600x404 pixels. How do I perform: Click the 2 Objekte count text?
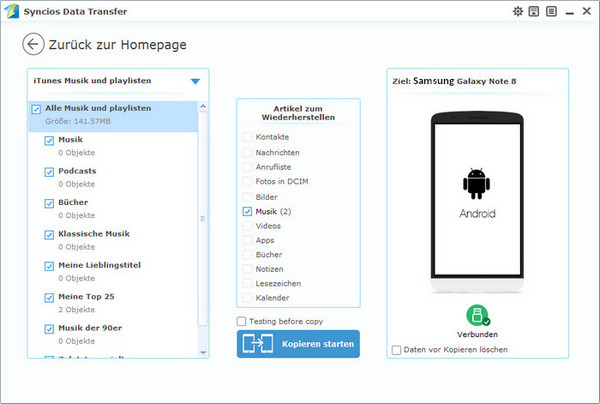pos(77,310)
